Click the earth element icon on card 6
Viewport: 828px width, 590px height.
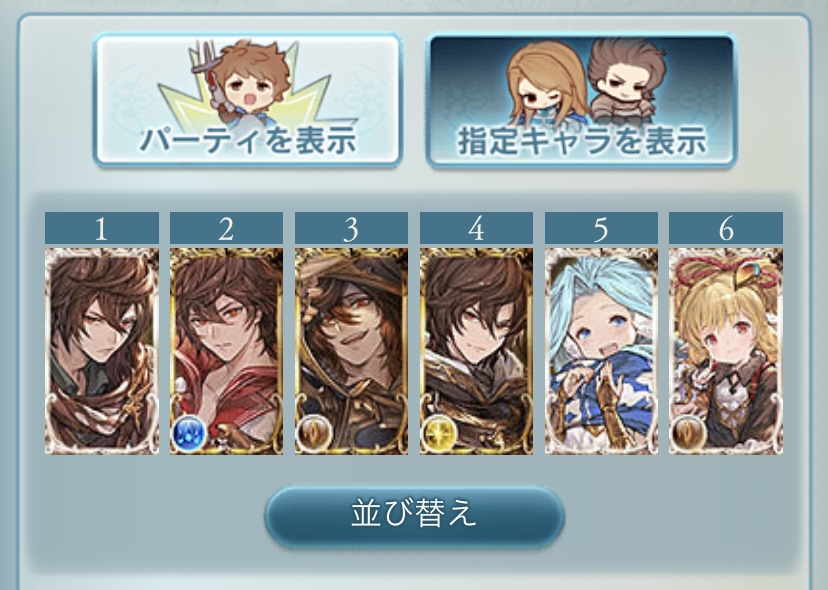[689, 434]
